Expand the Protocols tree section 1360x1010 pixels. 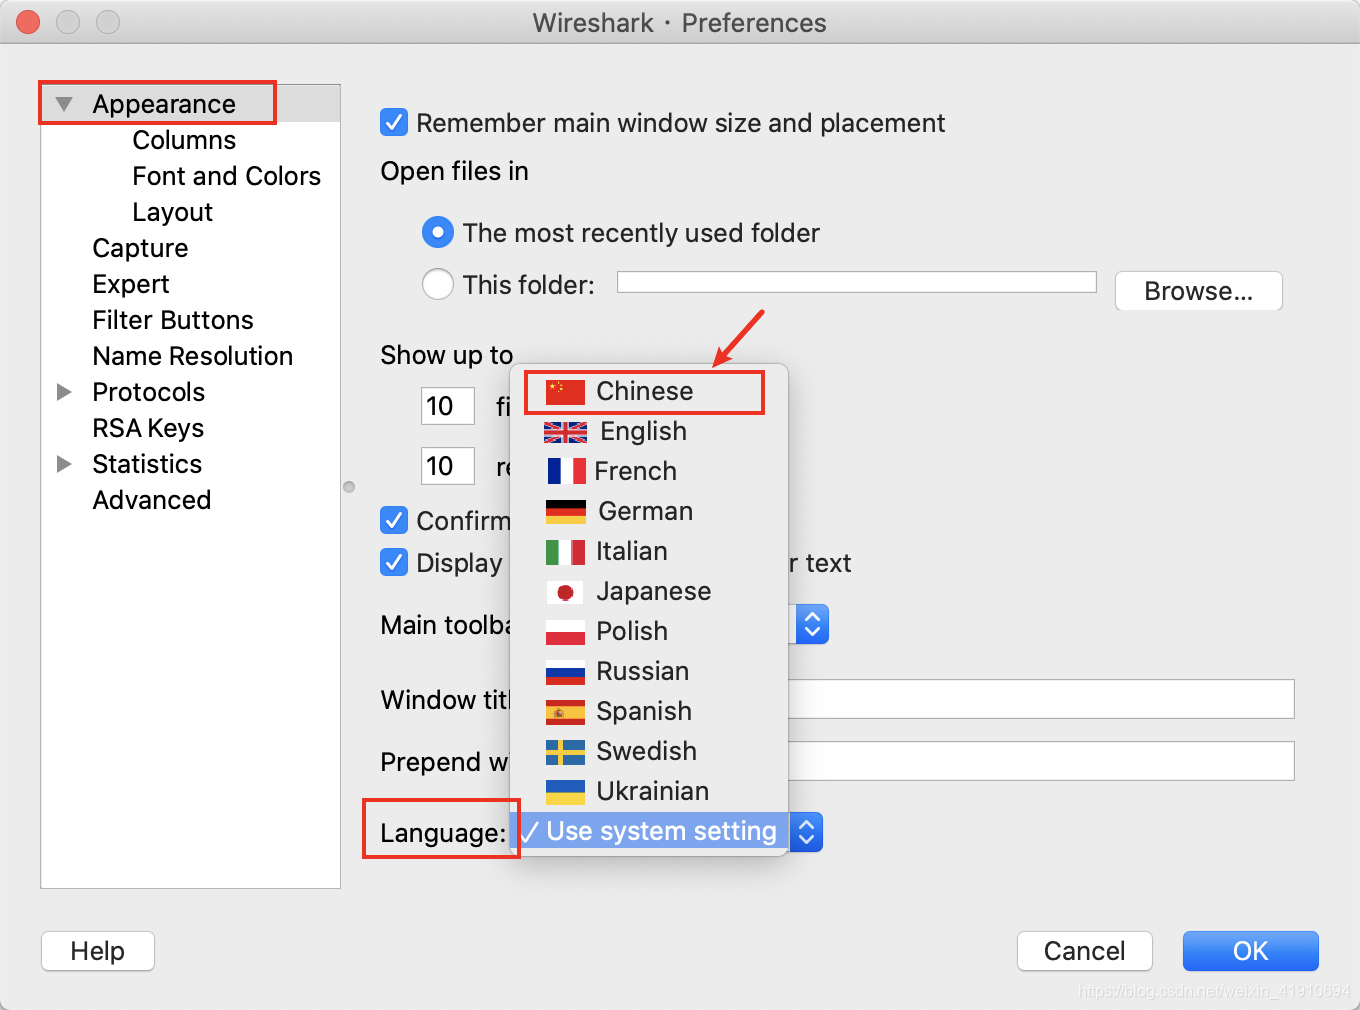(64, 392)
